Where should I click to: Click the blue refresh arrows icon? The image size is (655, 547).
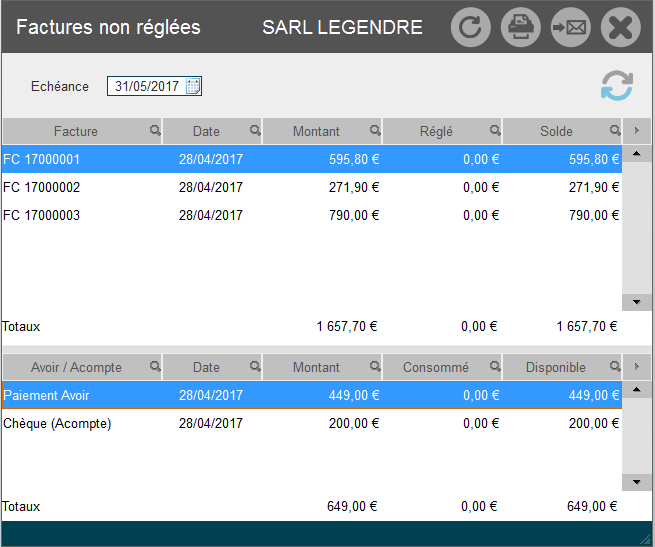(x=617, y=86)
